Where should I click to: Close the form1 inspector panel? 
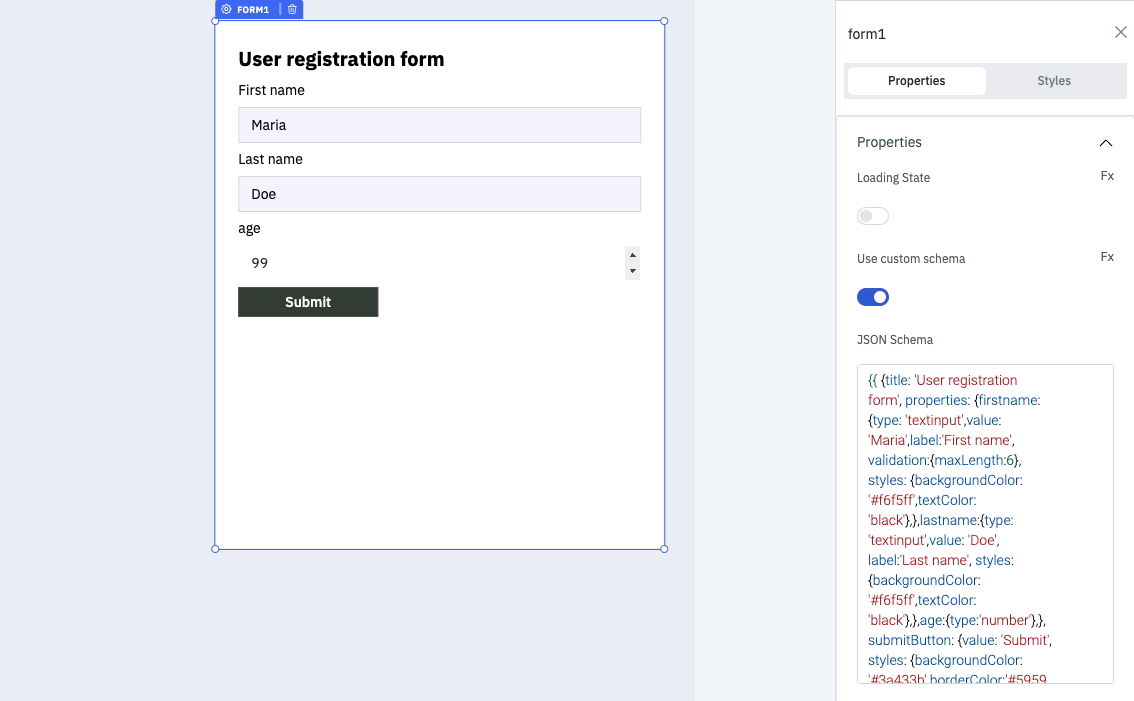pos(1120,32)
